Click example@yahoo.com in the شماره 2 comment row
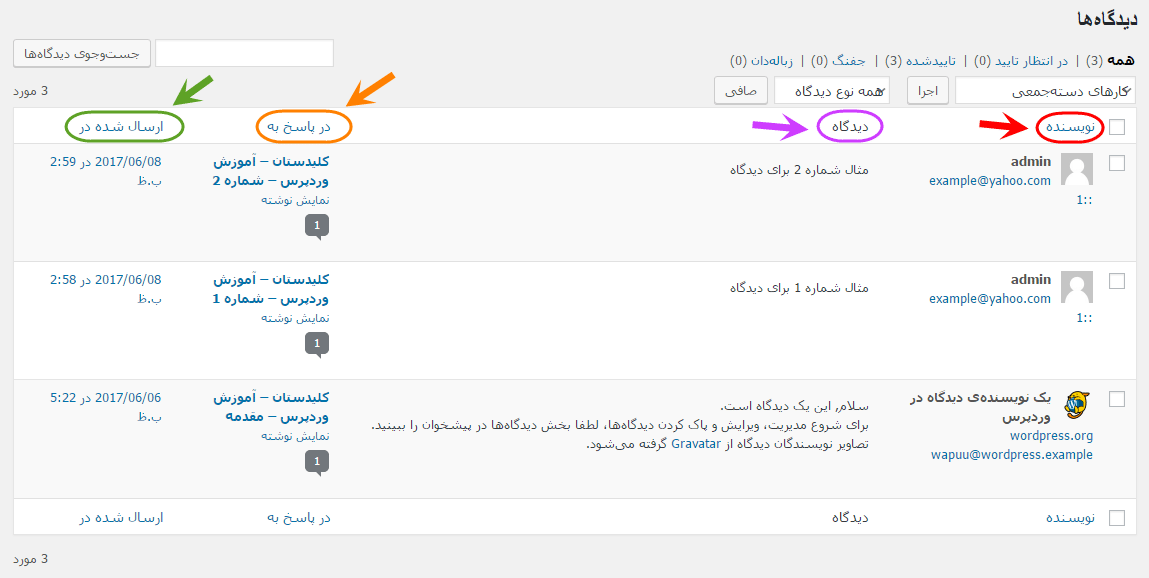The height and width of the screenshot is (578, 1149). 990,181
